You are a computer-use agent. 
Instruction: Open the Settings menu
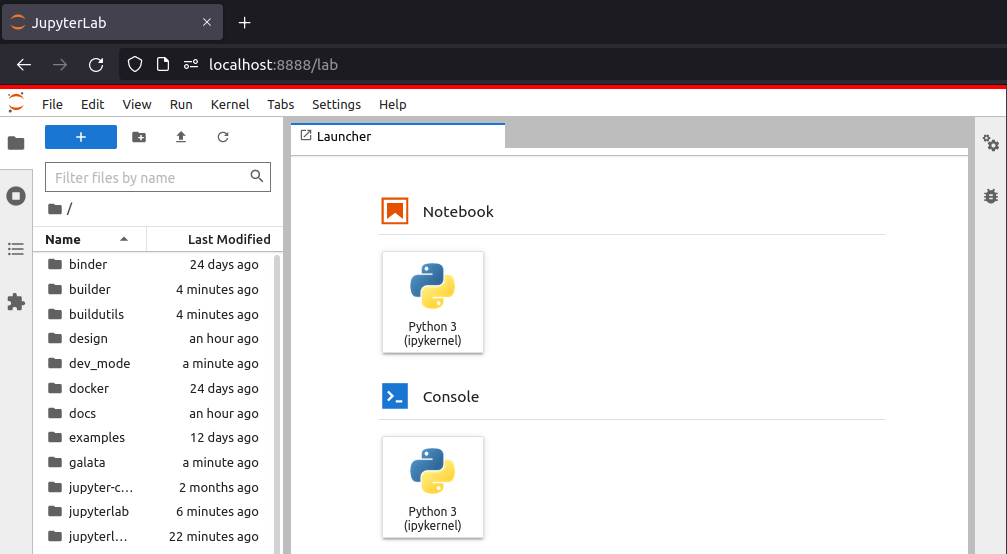click(337, 104)
